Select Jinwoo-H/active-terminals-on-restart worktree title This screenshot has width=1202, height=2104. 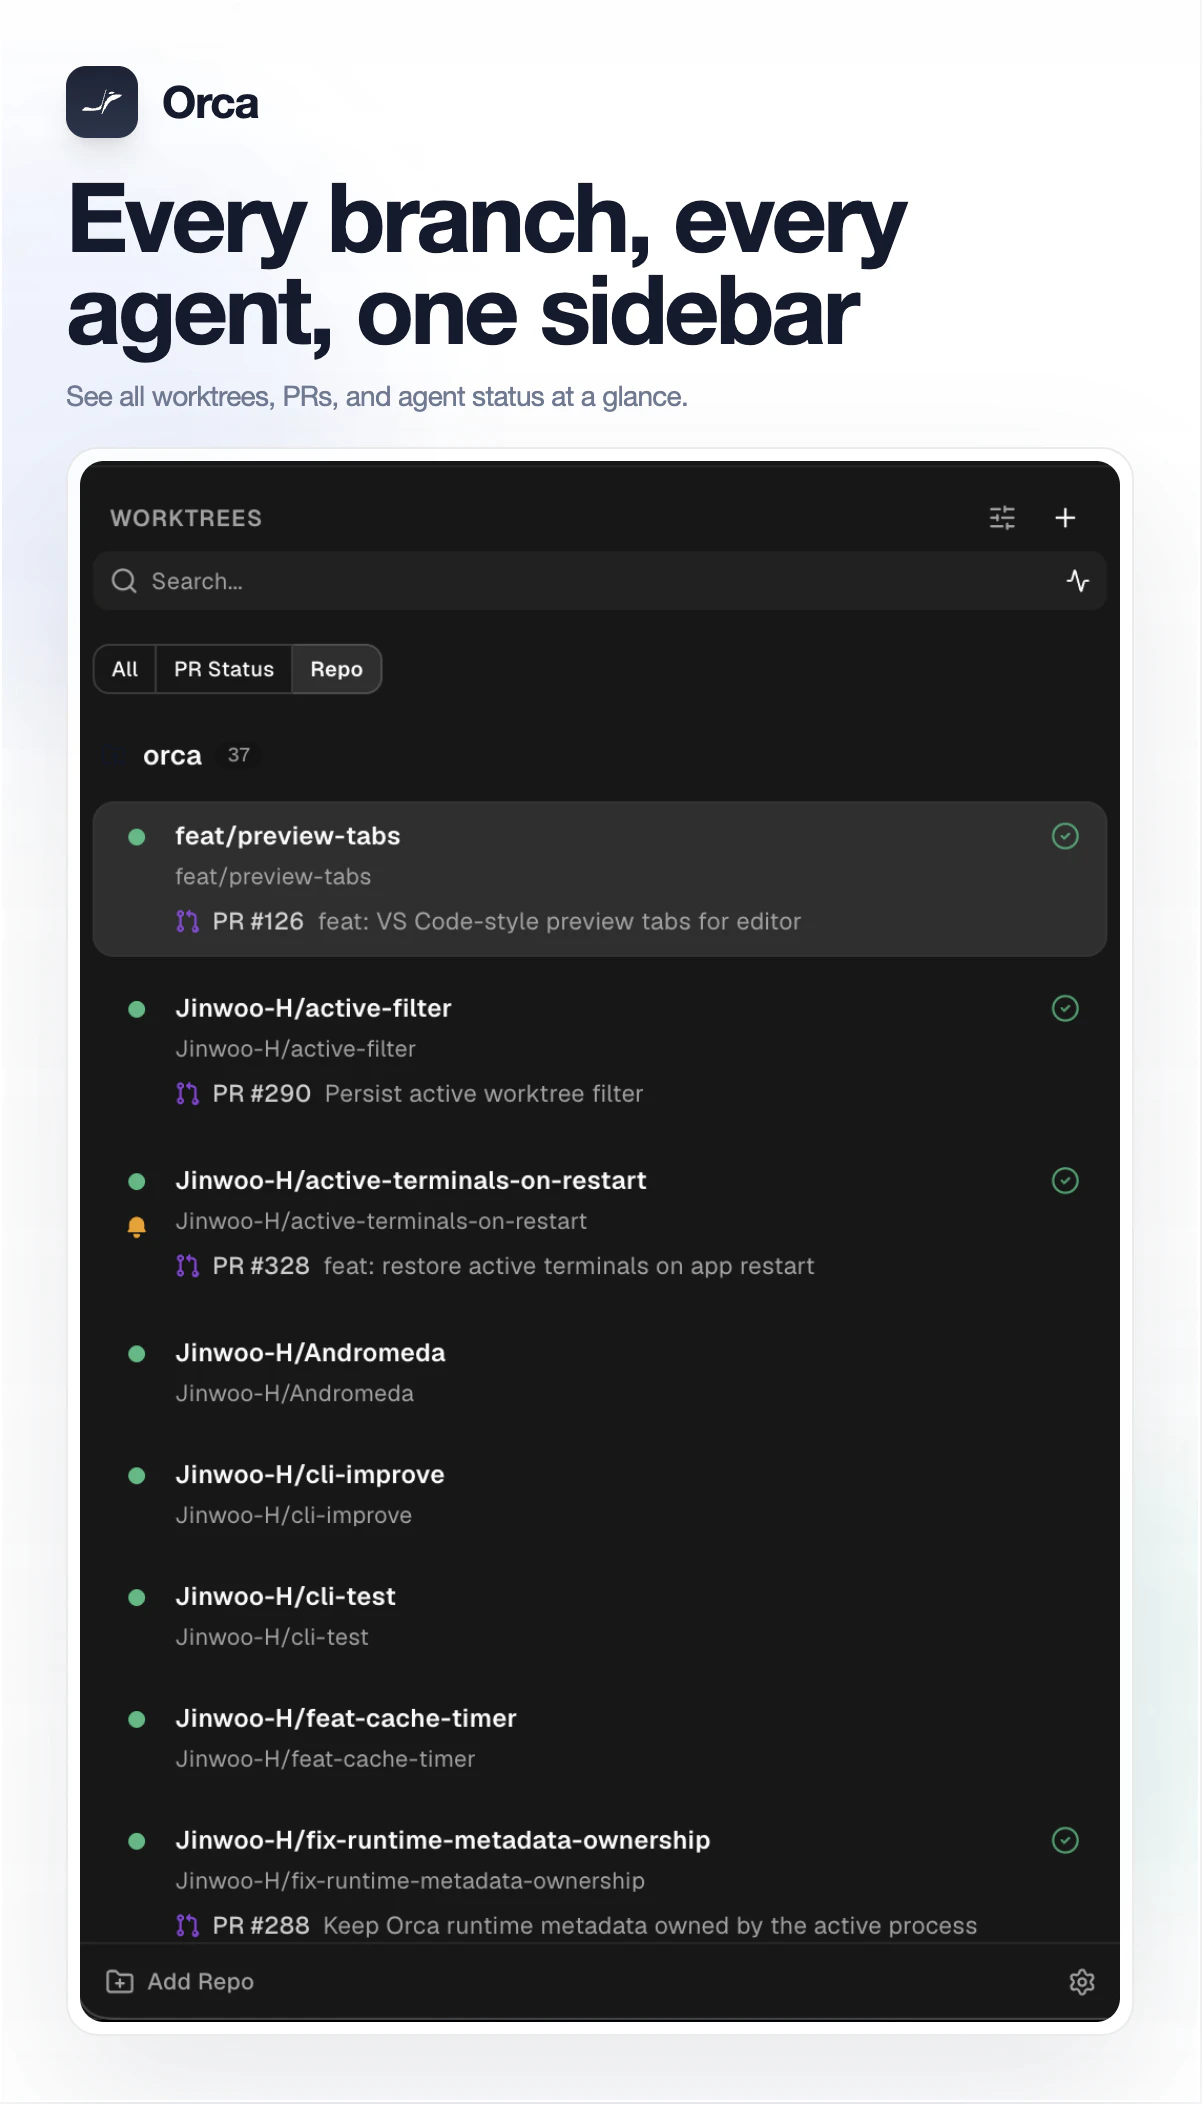click(411, 1180)
